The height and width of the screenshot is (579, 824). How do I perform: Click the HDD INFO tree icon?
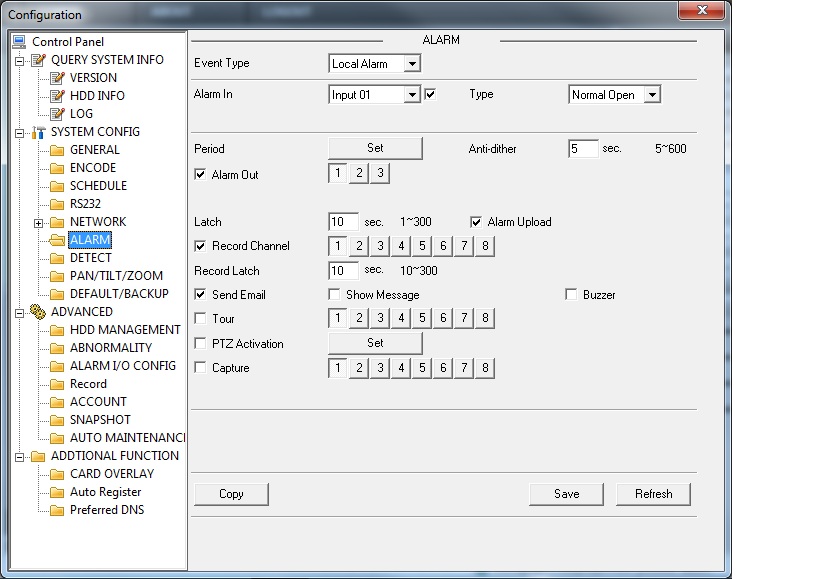point(57,96)
